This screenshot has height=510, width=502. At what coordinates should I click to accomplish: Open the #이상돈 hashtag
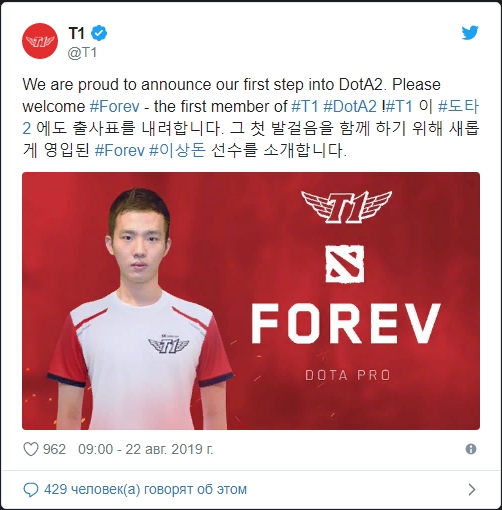point(177,150)
